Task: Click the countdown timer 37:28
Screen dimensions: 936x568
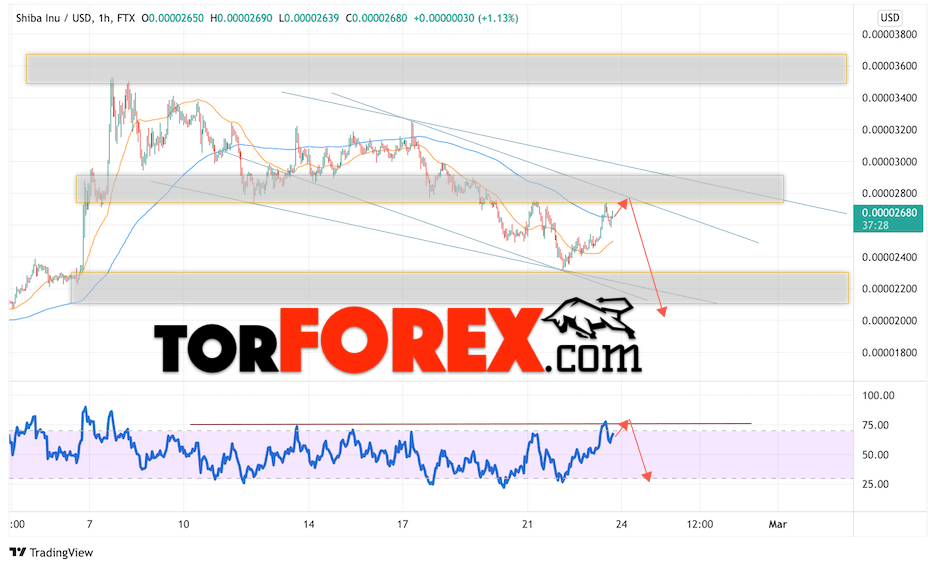Action: [x=875, y=226]
